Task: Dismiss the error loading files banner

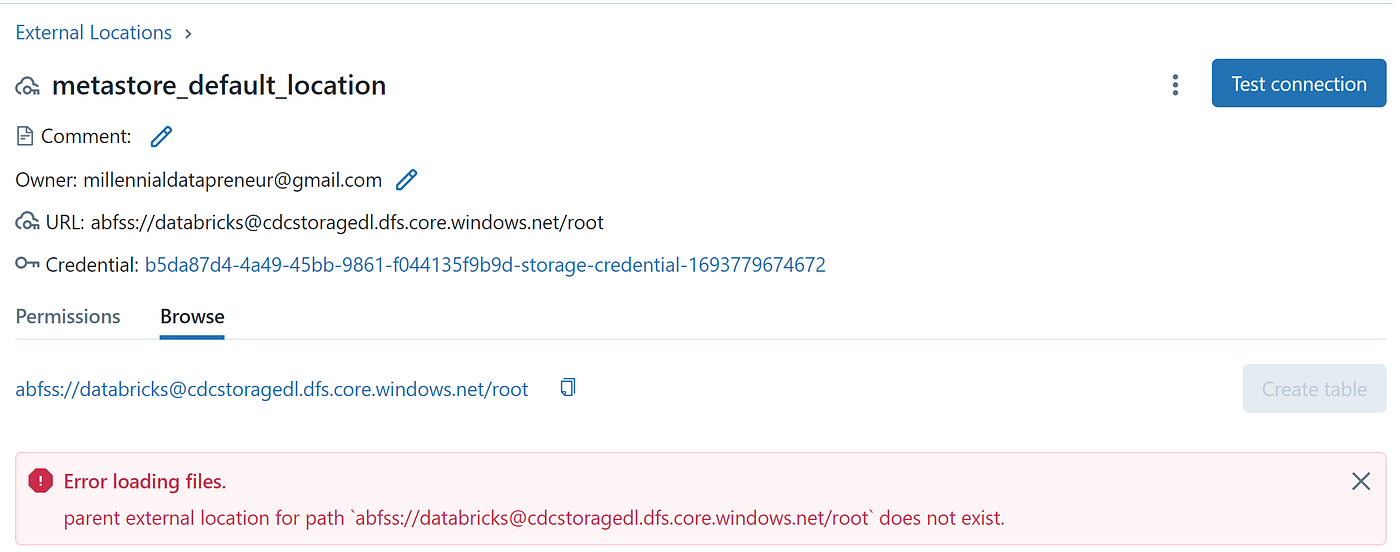Action: 1360,482
